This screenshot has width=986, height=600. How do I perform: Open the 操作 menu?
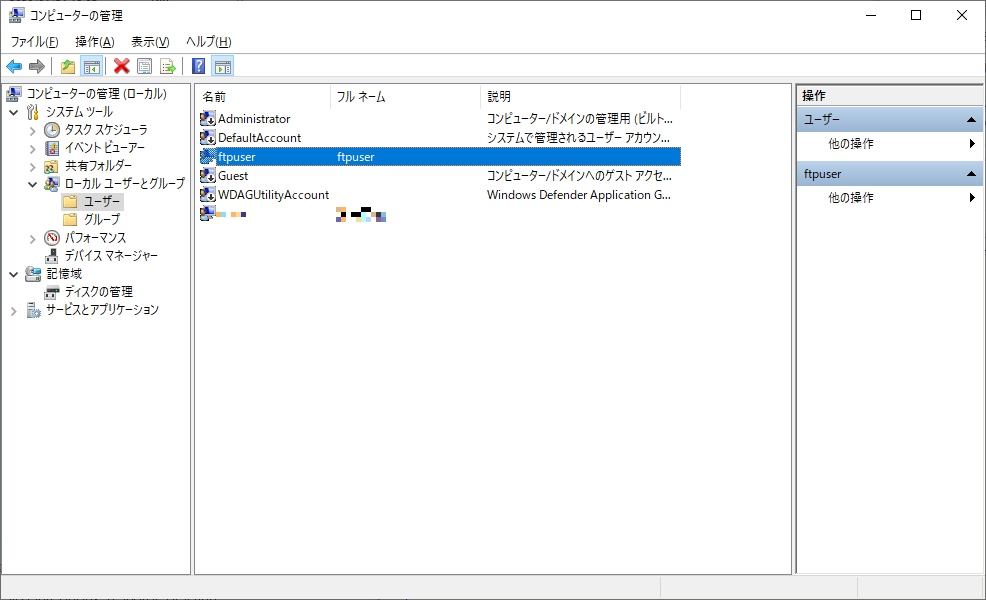click(x=94, y=41)
